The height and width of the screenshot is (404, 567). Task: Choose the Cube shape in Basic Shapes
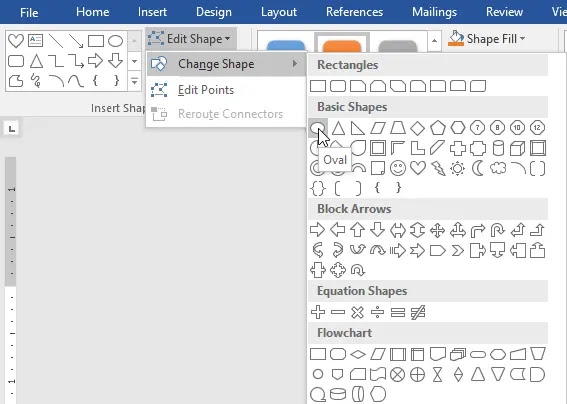(517, 148)
